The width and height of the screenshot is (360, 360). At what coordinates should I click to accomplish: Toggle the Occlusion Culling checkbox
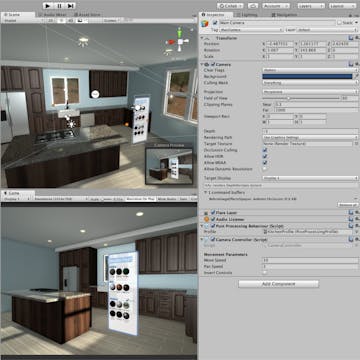(x=265, y=150)
